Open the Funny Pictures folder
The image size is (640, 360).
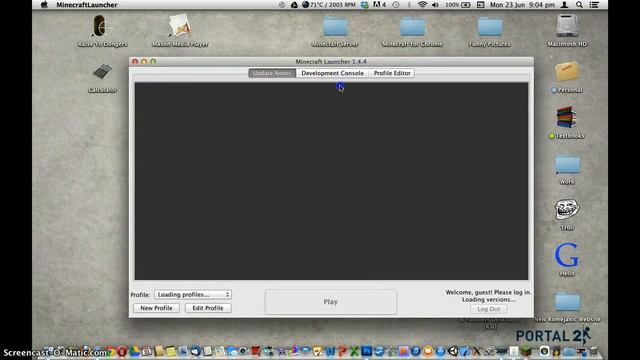pyautogui.click(x=489, y=27)
